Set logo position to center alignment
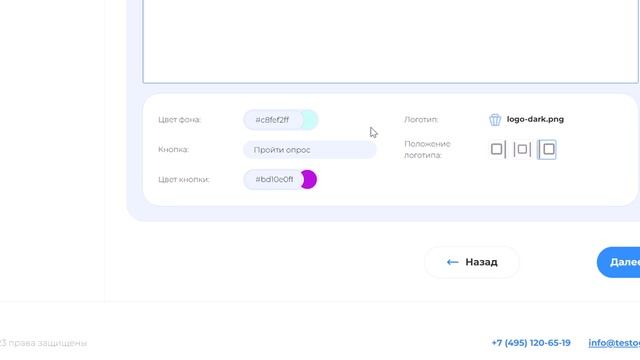The width and height of the screenshot is (640, 360). pyautogui.click(x=522, y=149)
